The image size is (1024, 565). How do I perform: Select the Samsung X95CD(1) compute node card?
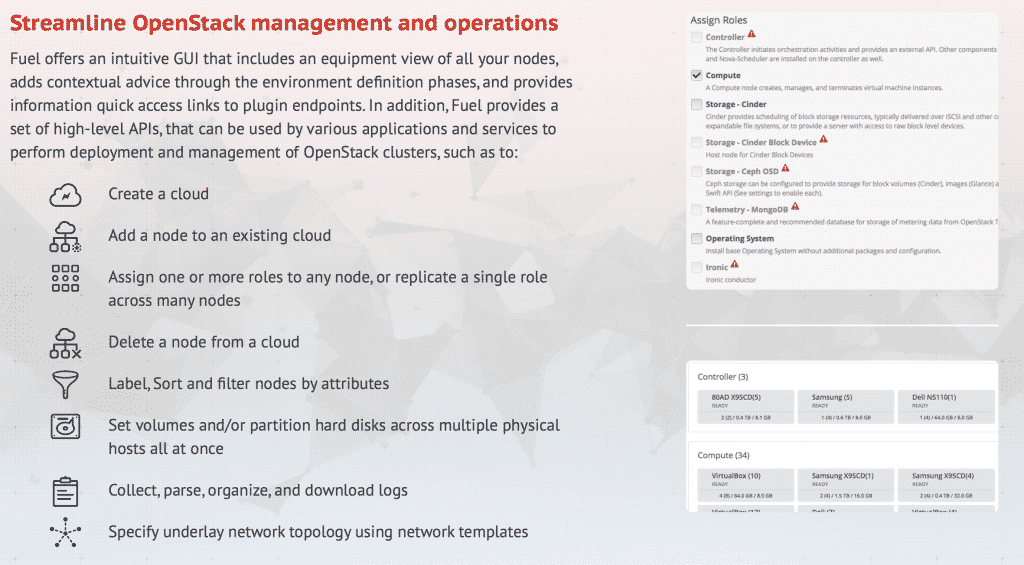[x=846, y=485]
